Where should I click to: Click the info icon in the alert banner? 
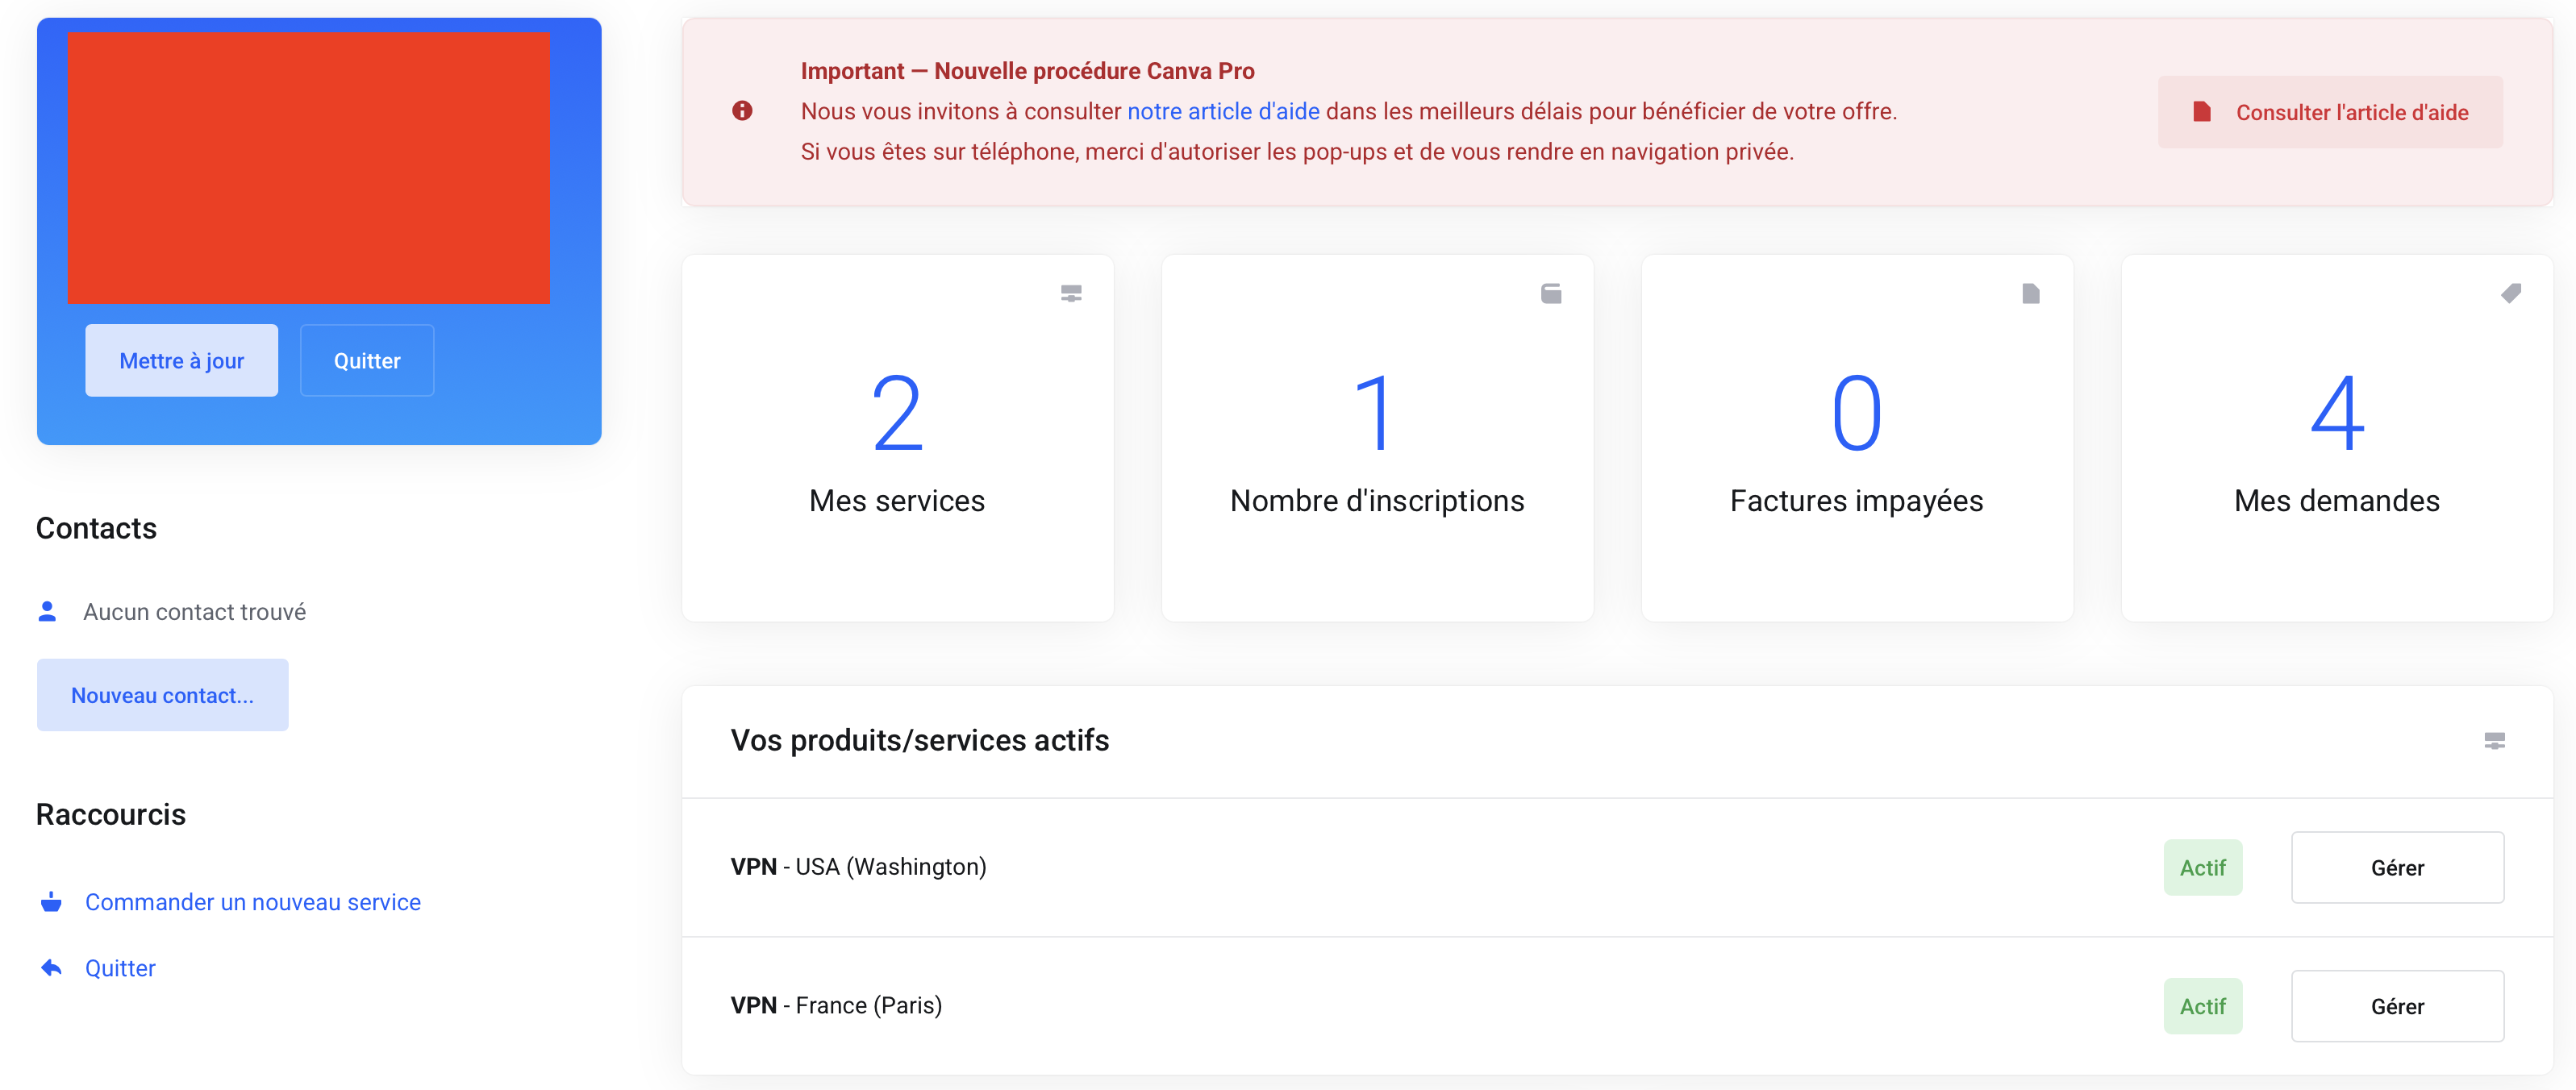(742, 111)
